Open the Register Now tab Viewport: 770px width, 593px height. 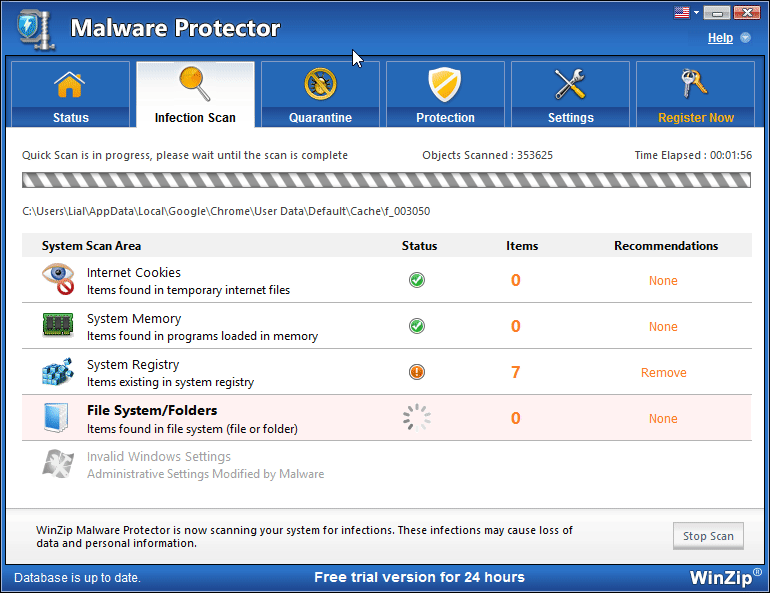695,94
